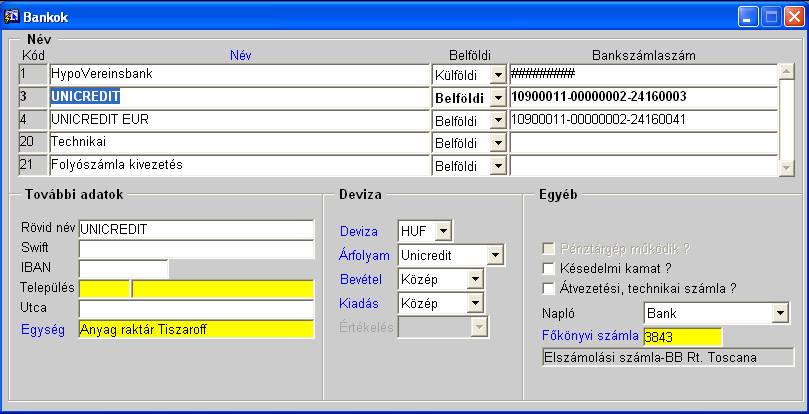This screenshot has height=414, width=809.
Task: Select the HypoVereinsbank name field
Action: [x=239, y=75]
